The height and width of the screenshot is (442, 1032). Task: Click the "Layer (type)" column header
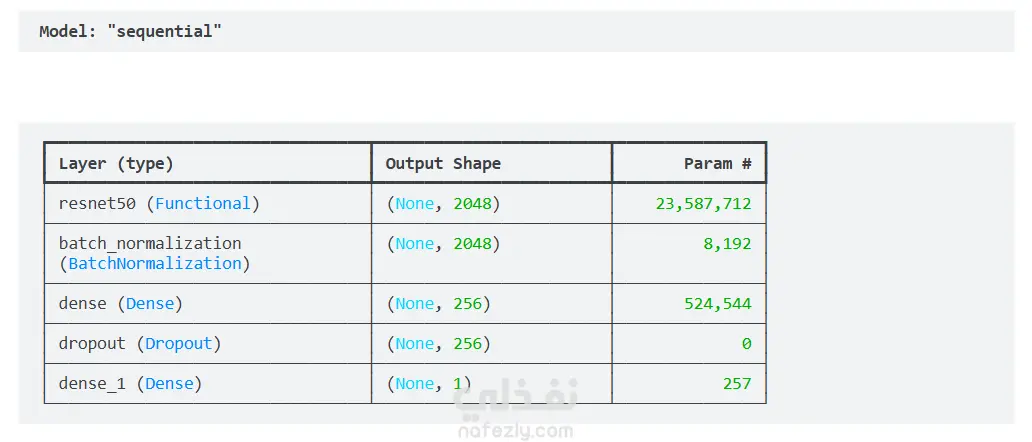tap(116, 163)
